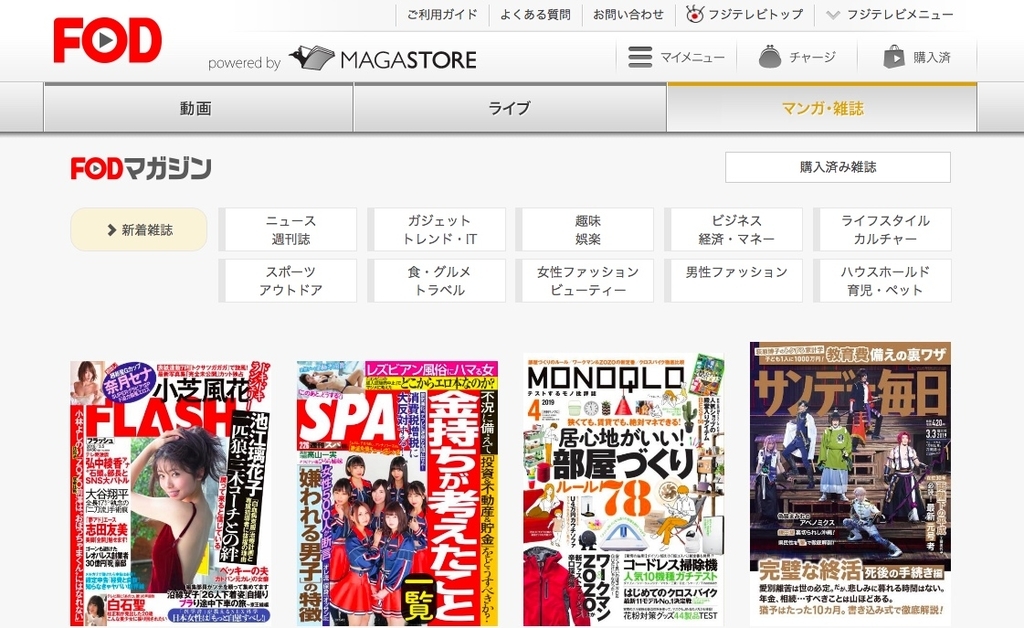Switch to the ライブ tab
Image resolution: width=1024 pixels, height=628 pixels.
point(510,108)
